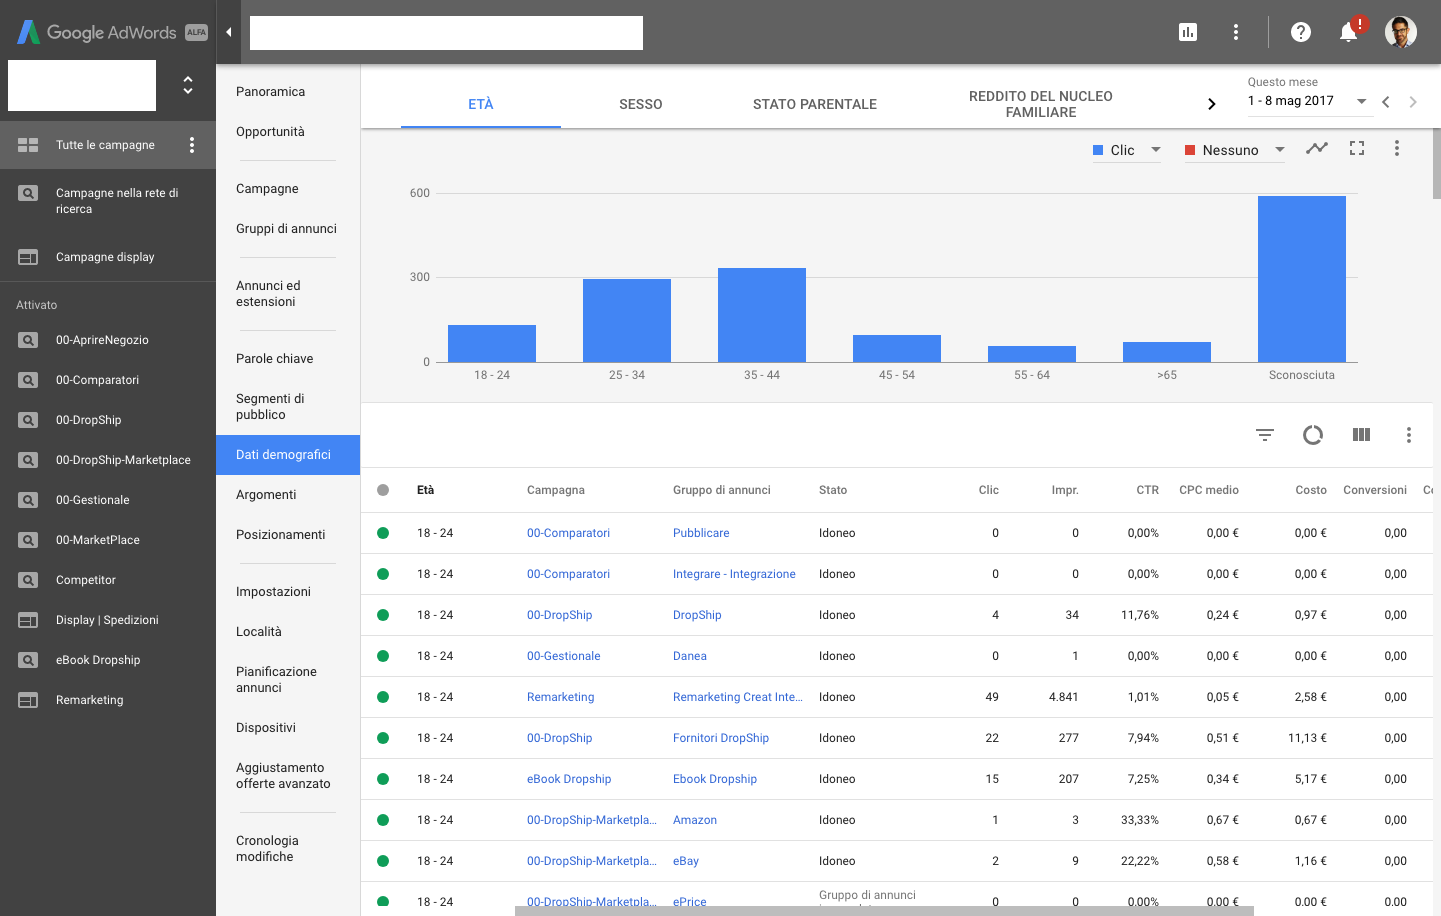Open more options next to Tutte le campagne

coord(192,145)
